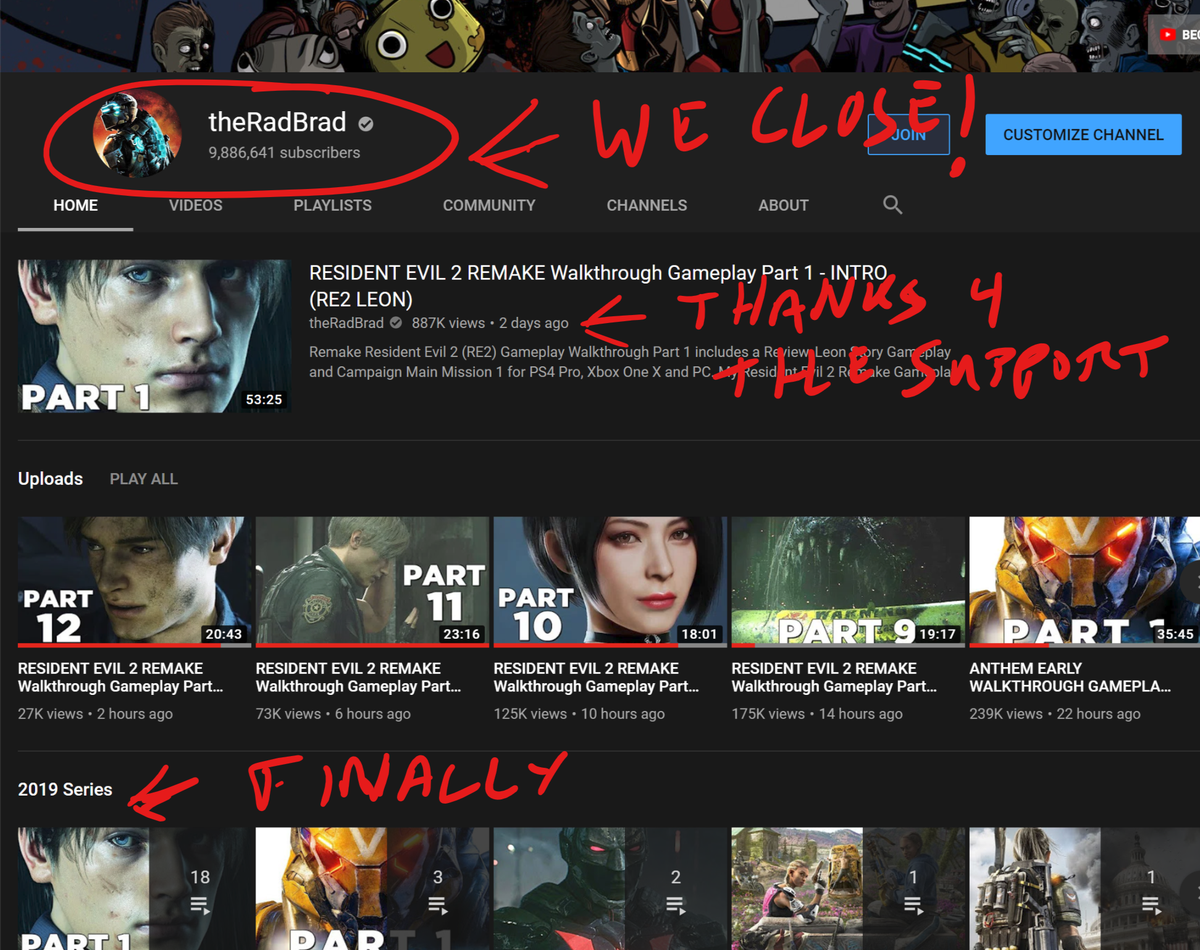This screenshot has height=950, width=1200.
Task: Open Resident Evil 2 playlist with 18 videos
Action: [x=132, y=888]
